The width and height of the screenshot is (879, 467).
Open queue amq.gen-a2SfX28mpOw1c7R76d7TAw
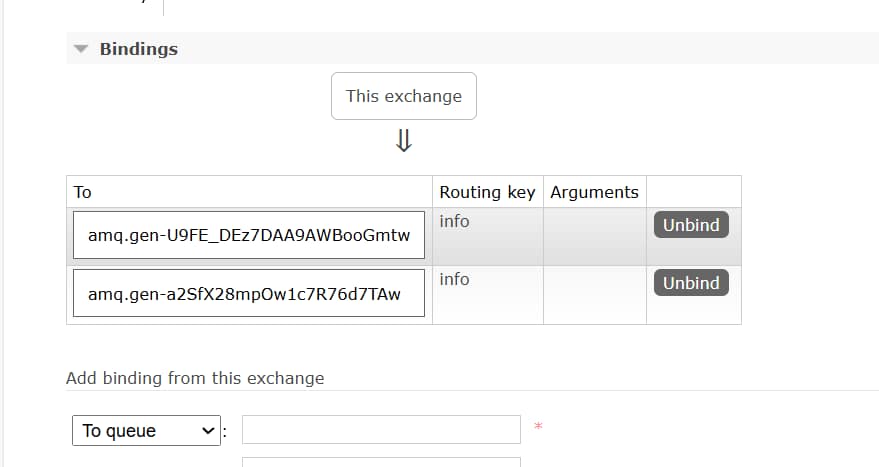coord(249,294)
